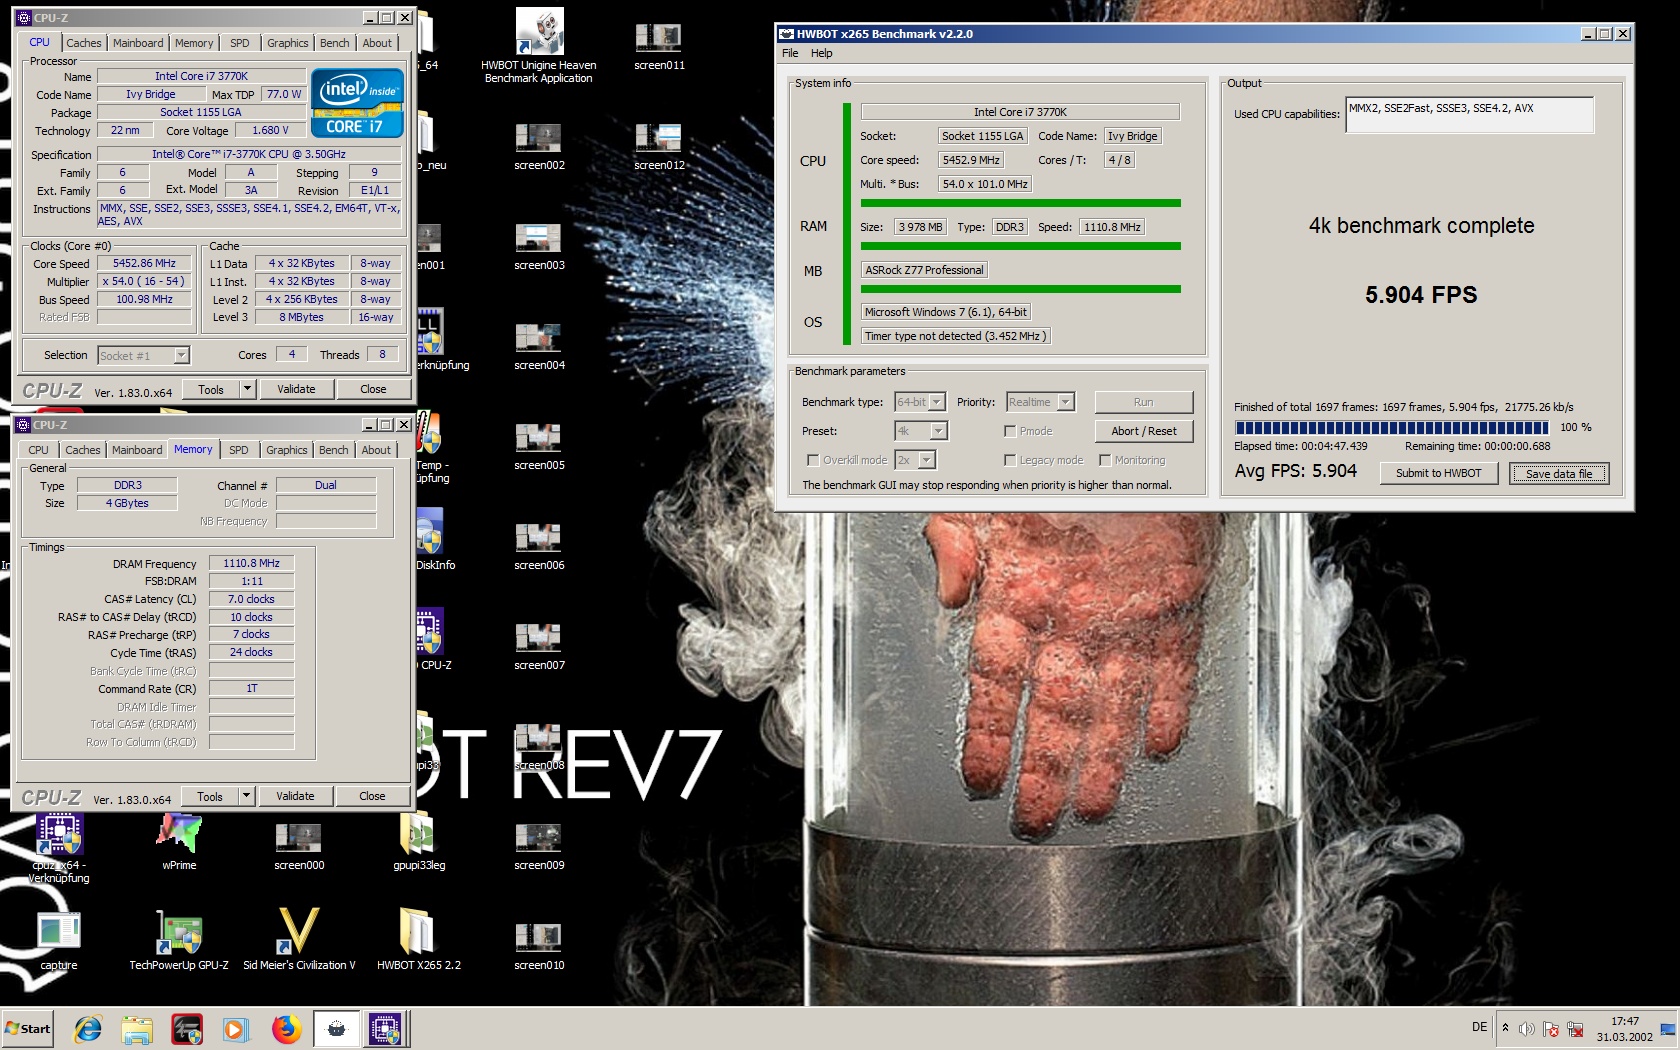The height and width of the screenshot is (1050, 1680).
Task: Open screen012 desktop file
Action: 659,146
